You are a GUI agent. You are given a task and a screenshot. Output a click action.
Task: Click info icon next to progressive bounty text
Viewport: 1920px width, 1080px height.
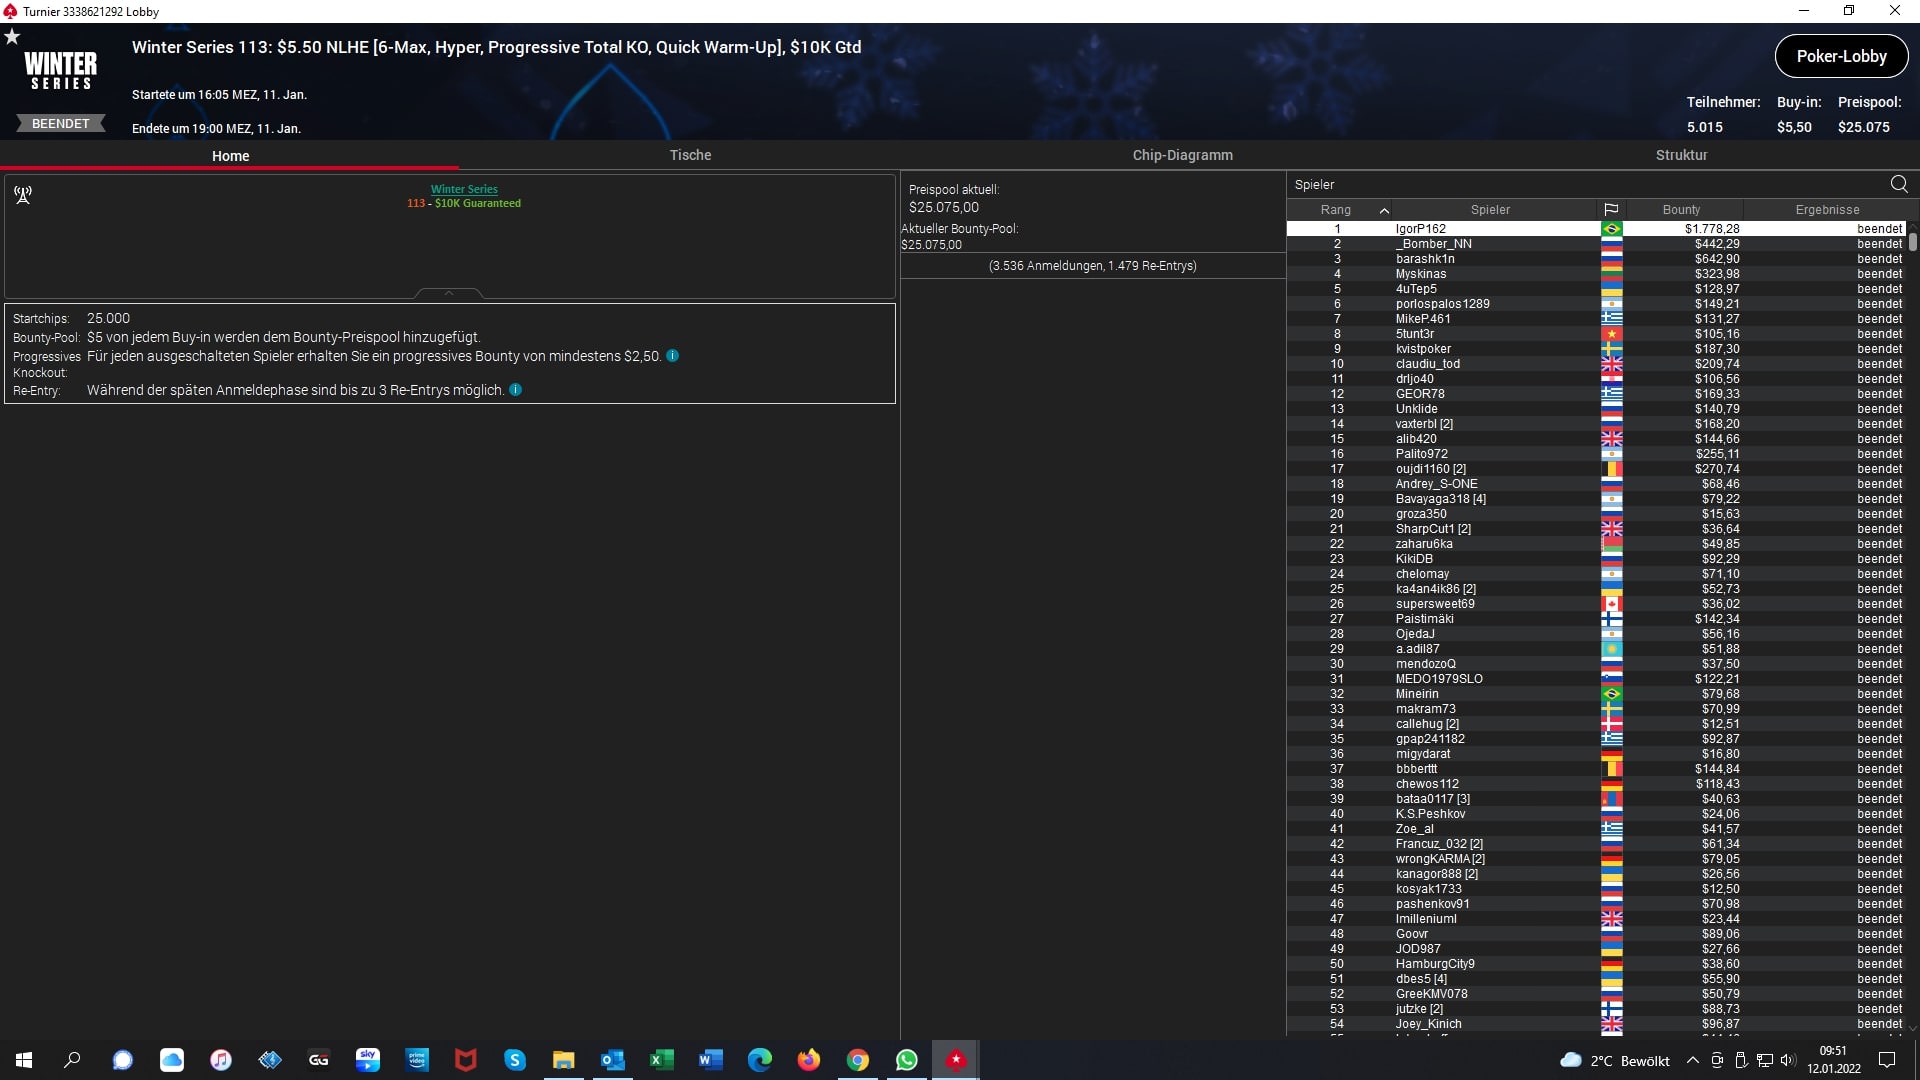pos(673,356)
